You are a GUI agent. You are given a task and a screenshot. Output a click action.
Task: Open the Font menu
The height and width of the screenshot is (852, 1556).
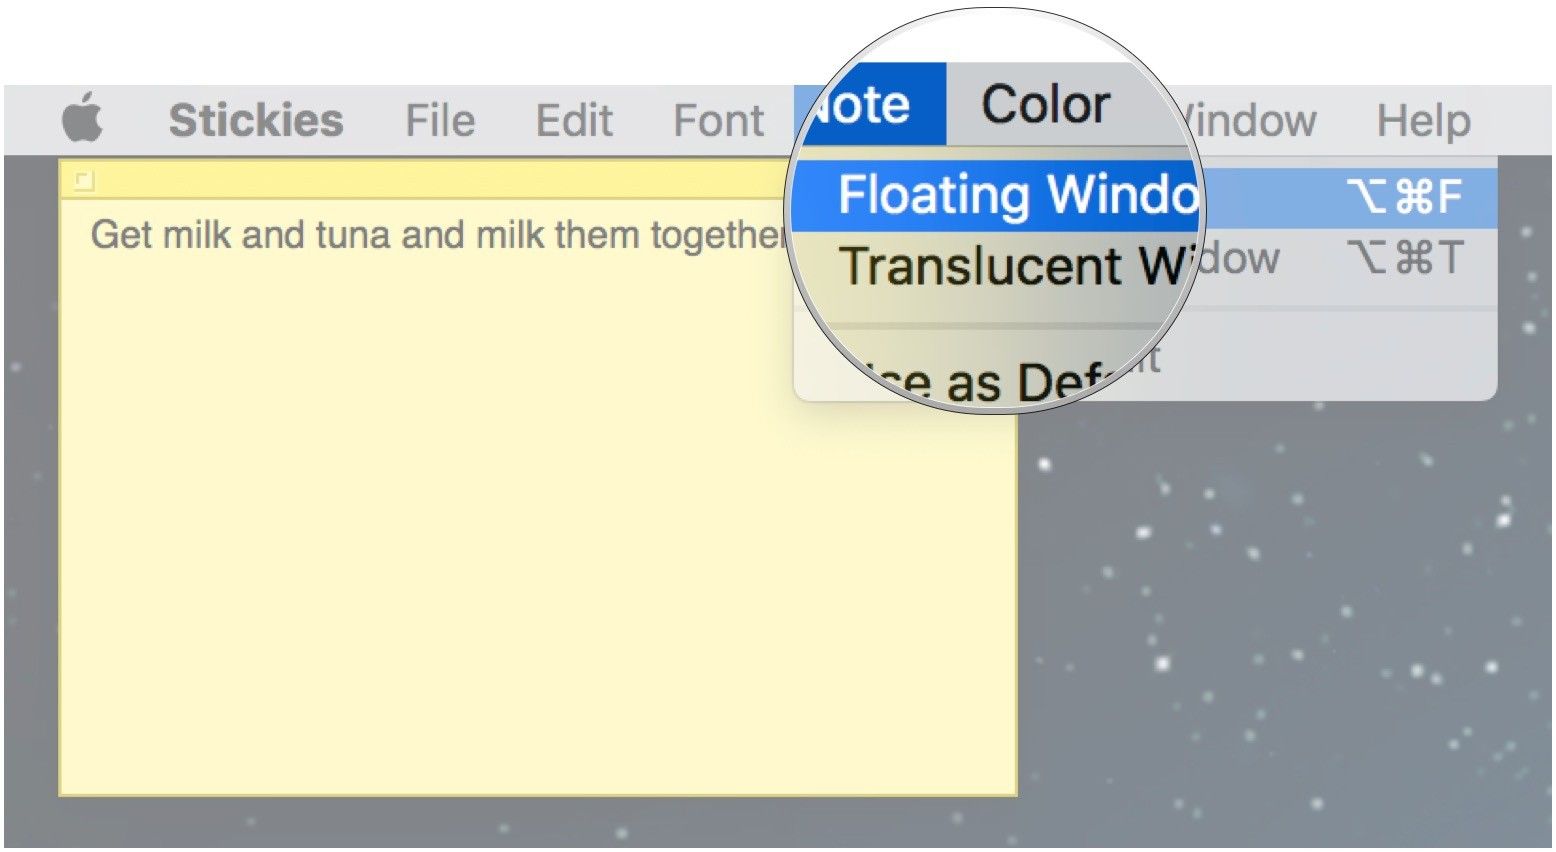tap(718, 120)
